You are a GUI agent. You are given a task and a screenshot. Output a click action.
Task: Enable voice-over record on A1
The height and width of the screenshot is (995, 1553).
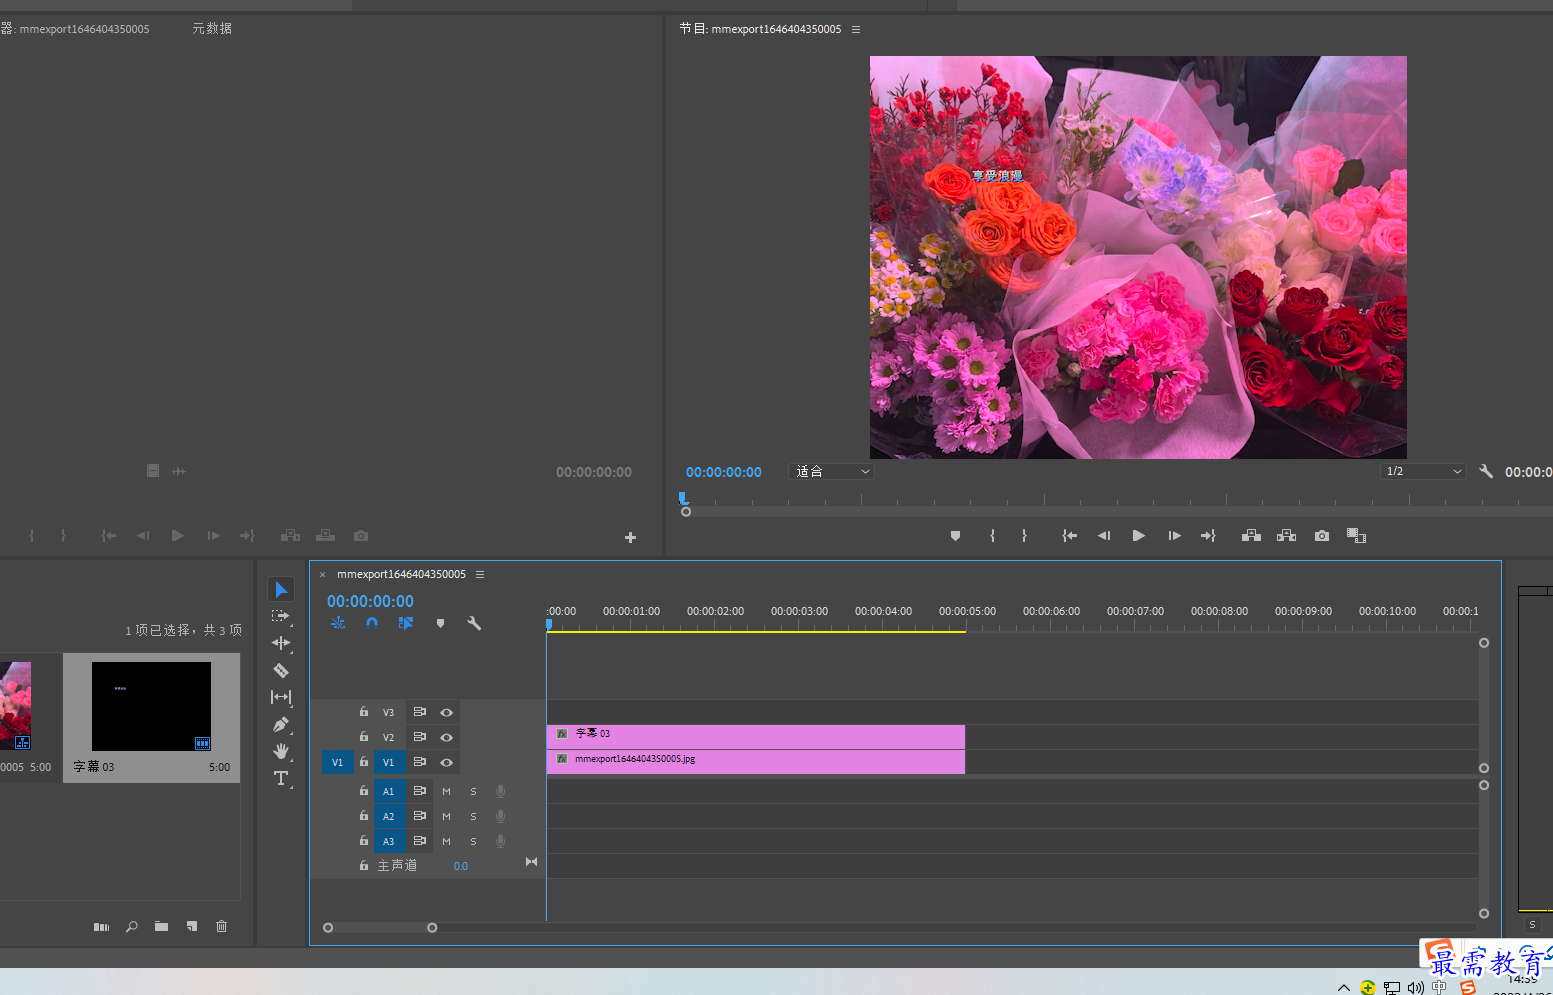click(501, 791)
